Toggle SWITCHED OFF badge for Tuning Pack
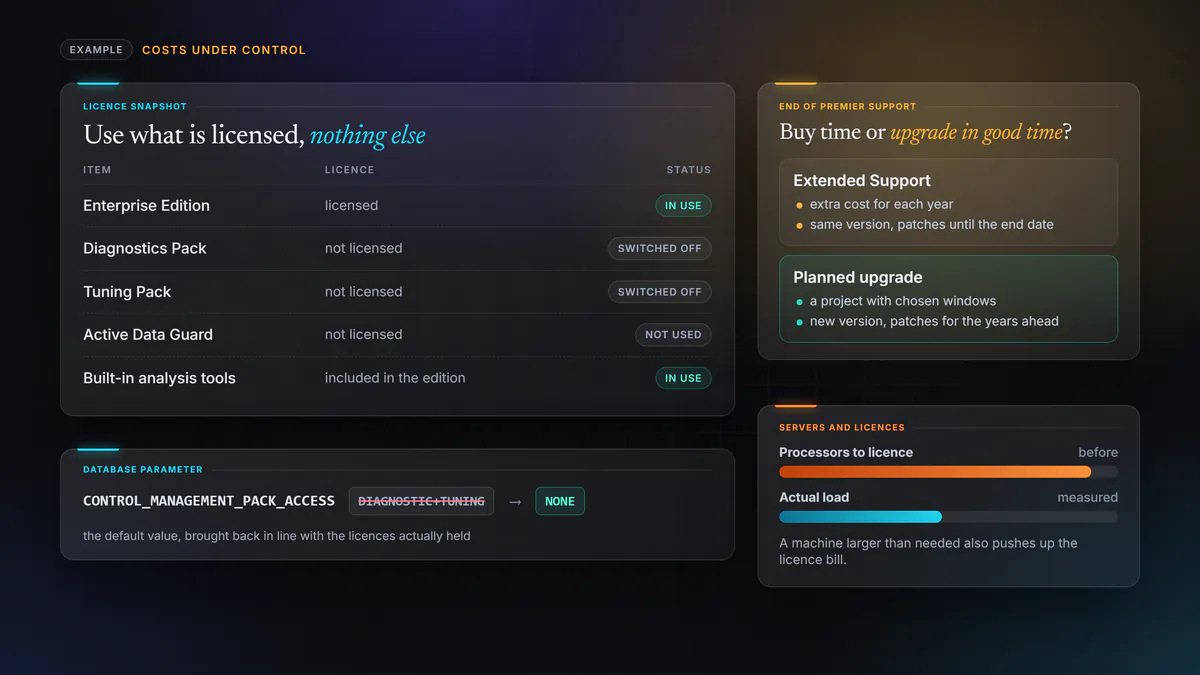The width and height of the screenshot is (1200, 675). [x=659, y=292]
